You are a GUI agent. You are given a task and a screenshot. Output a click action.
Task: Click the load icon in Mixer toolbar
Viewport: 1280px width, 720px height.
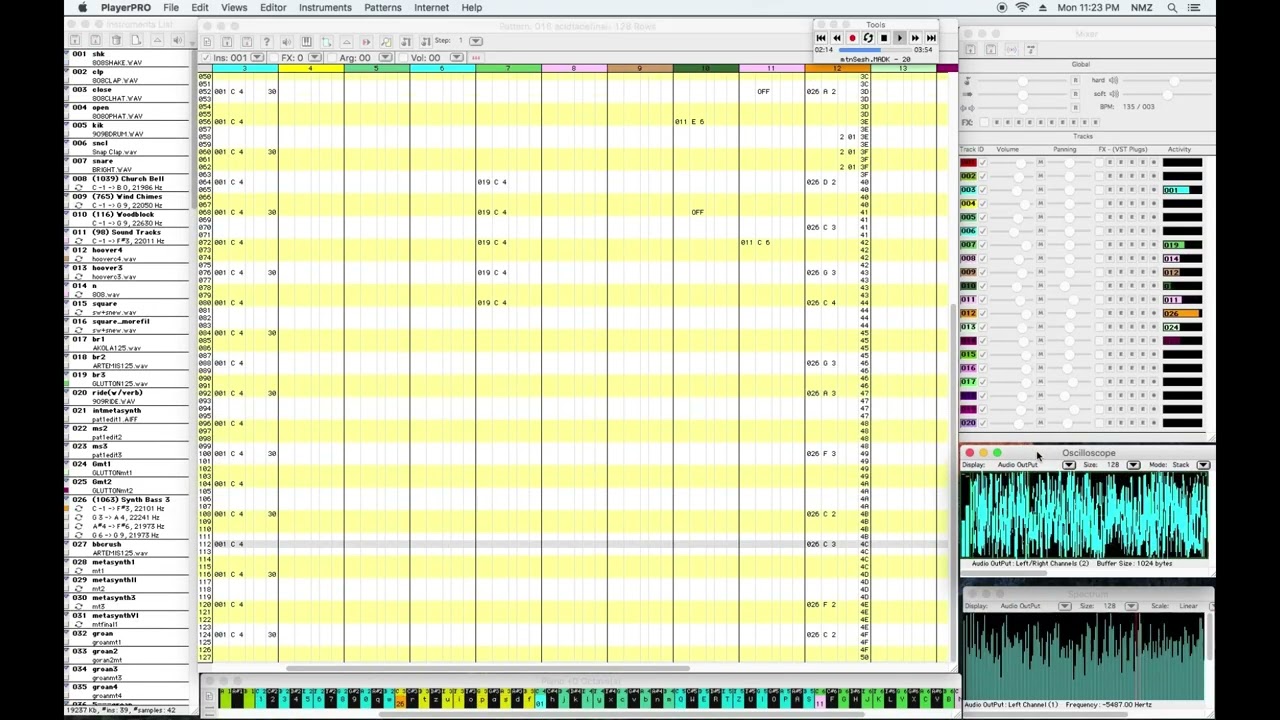point(971,49)
